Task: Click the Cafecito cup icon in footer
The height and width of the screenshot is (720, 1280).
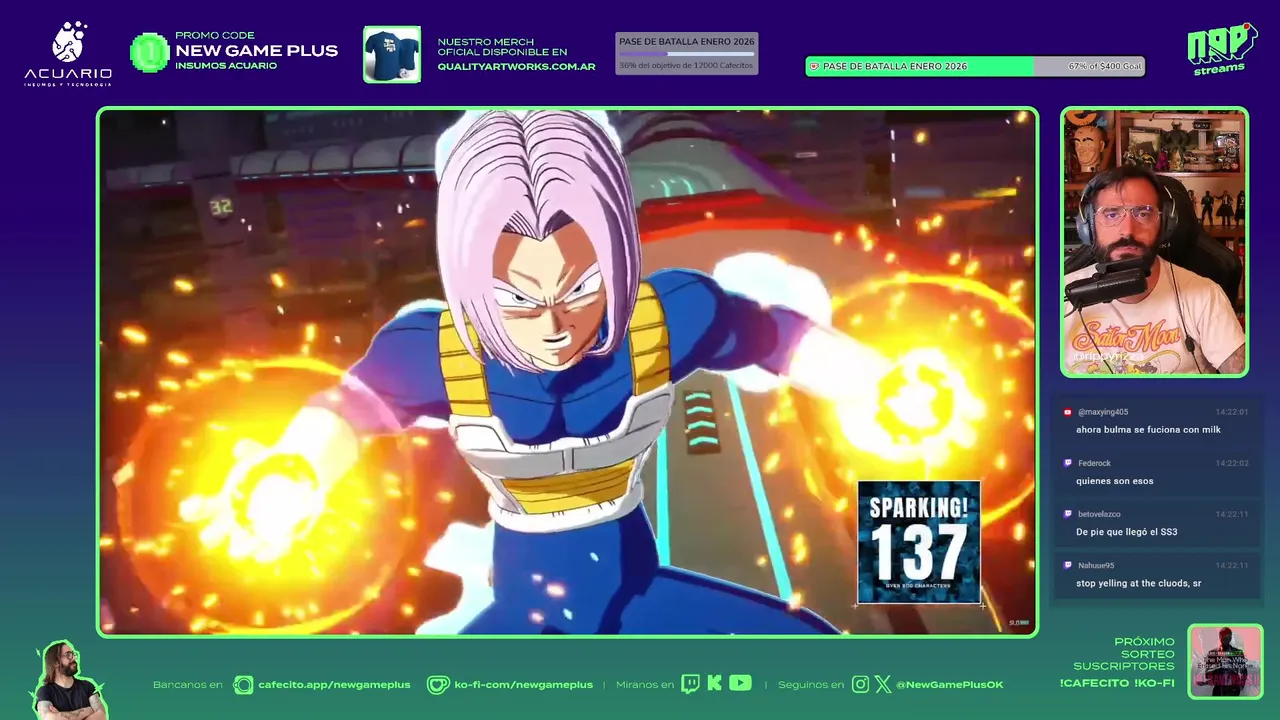Action: pyautogui.click(x=243, y=685)
